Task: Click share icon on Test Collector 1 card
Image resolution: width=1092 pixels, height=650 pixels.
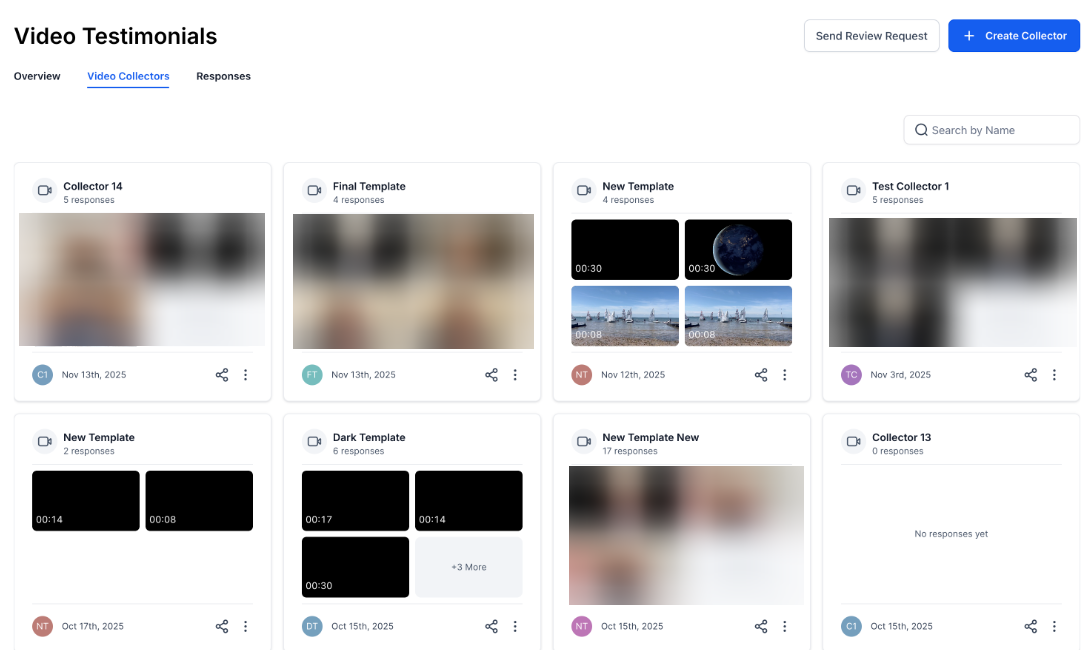Action: click(1030, 375)
